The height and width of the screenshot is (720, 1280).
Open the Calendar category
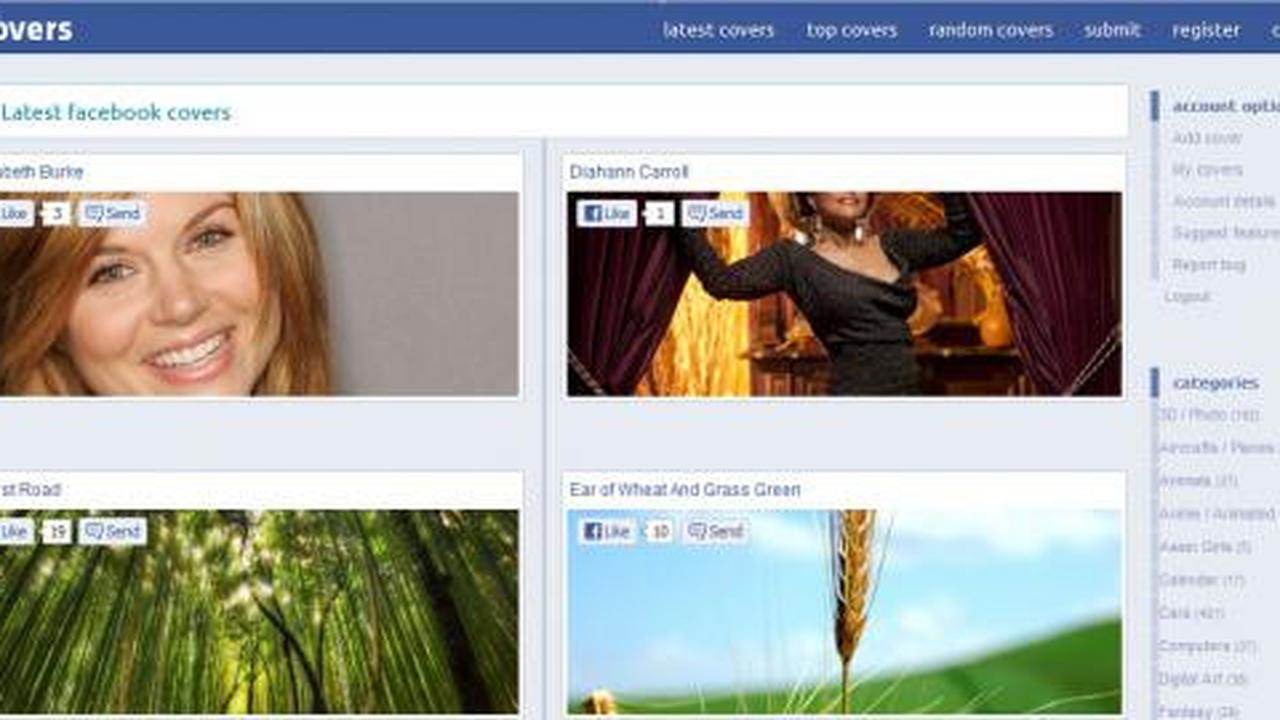tap(1201, 580)
